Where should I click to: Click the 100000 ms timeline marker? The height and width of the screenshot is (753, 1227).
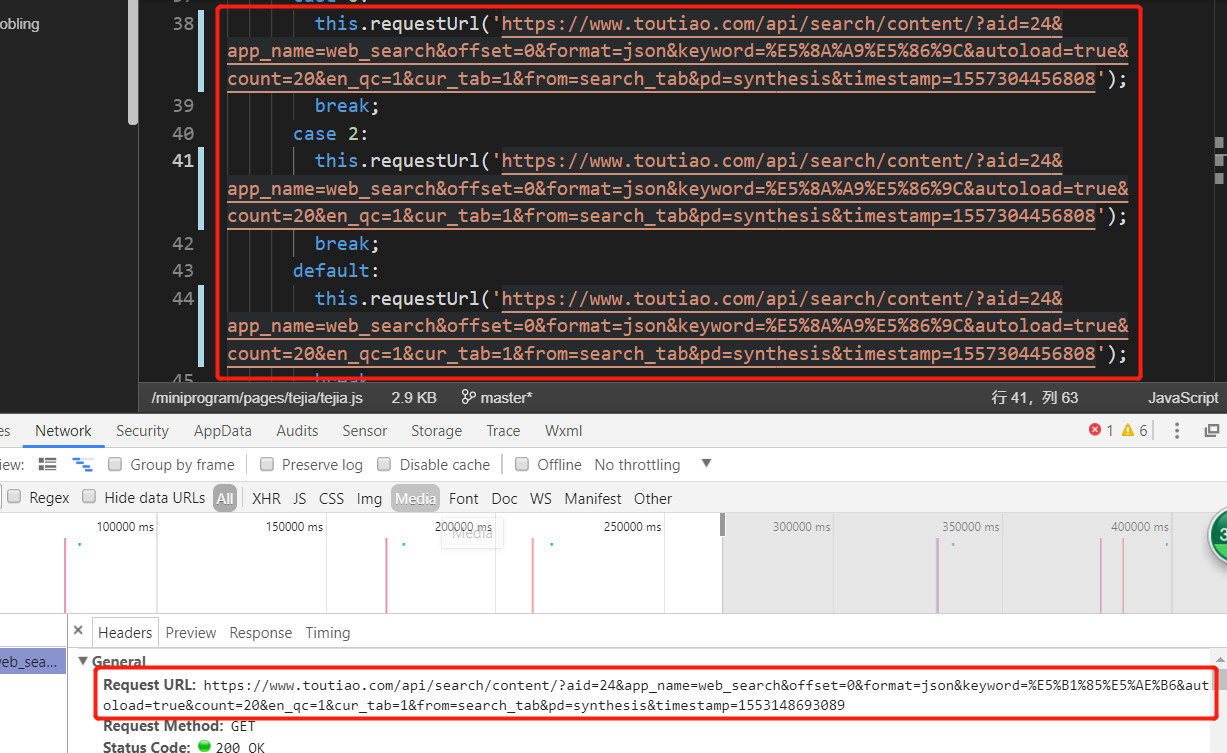click(x=125, y=526)
